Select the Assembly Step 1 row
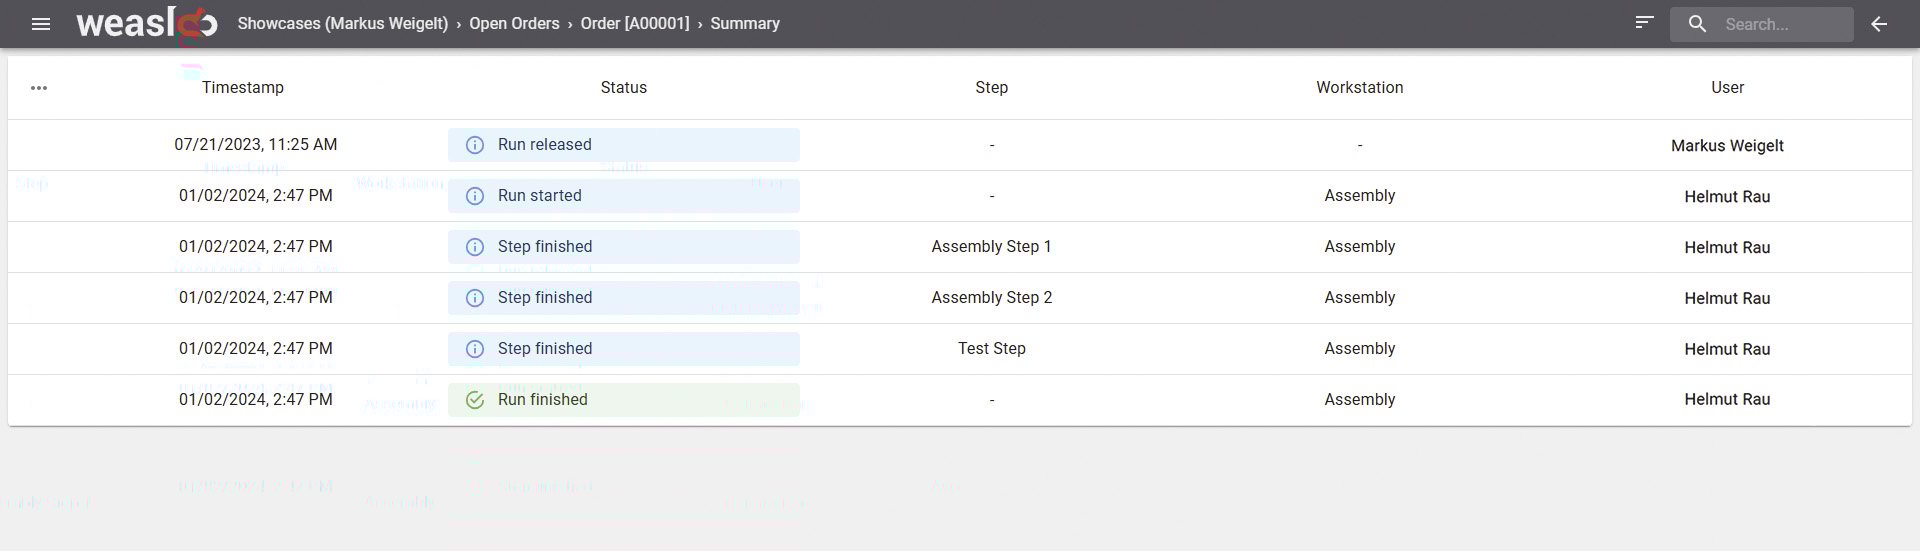The width and height of the screenshot is (1920, 551). pos(991,247)
